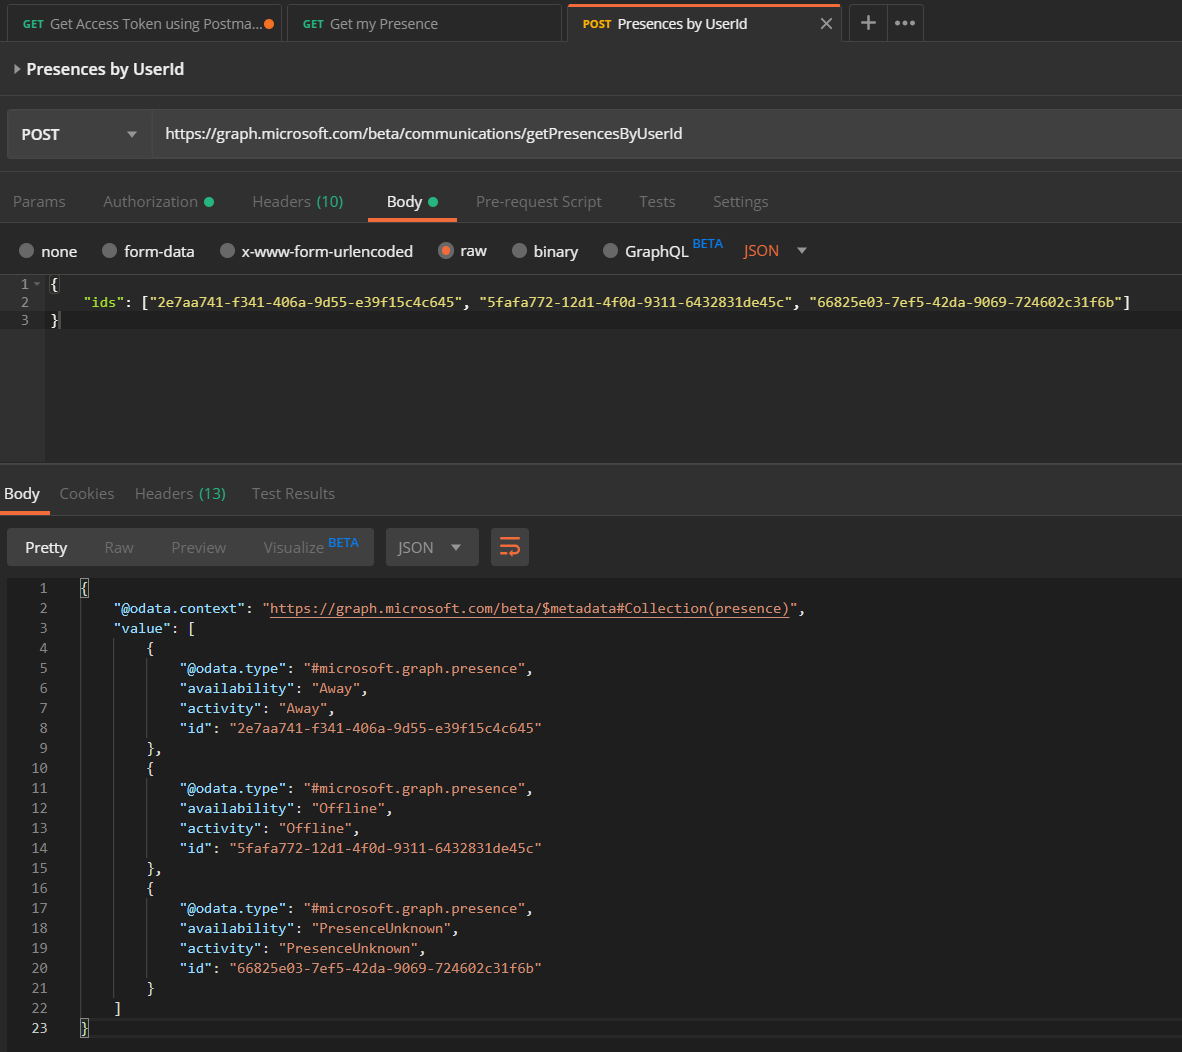Image resolution: width=1182 pixels, height=1052 pixels.
Task: Open the tab options ellipsis menu
Action: point(905,23)
